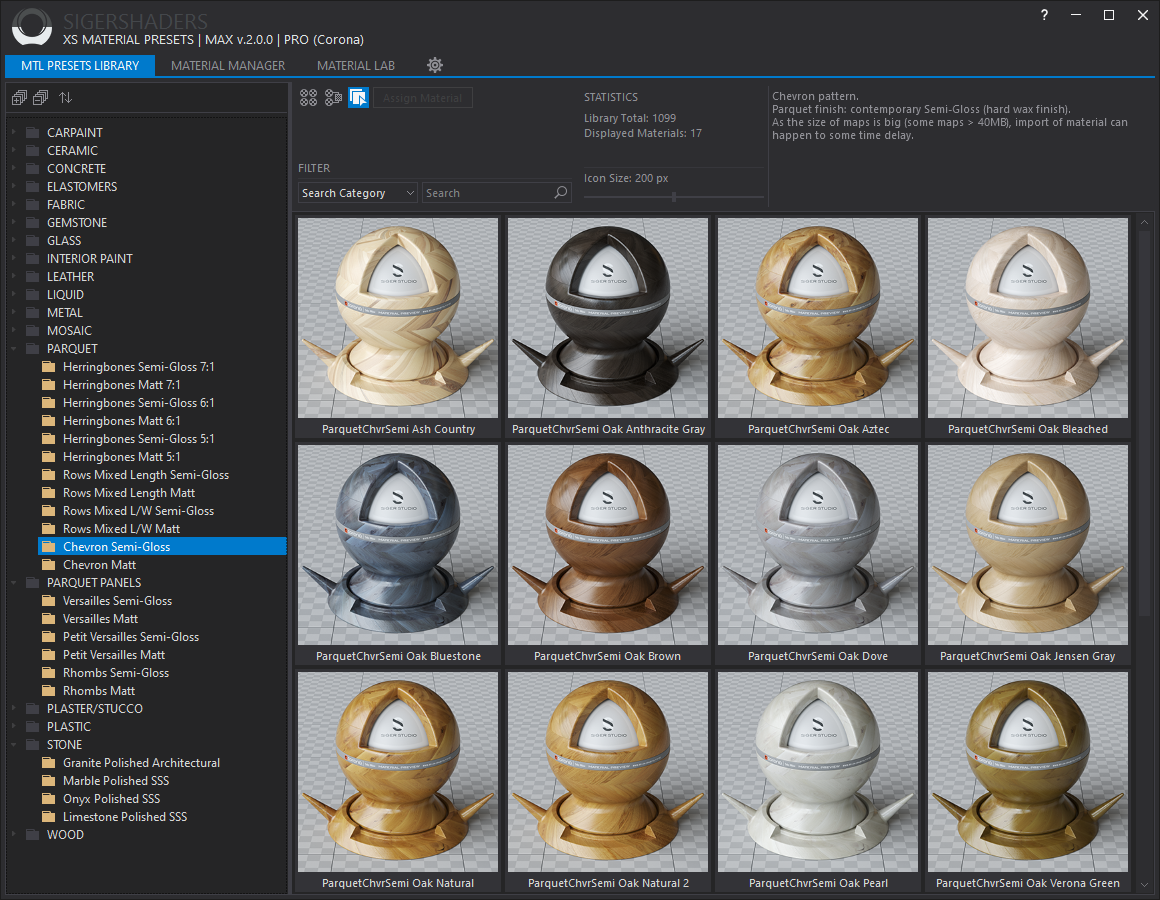This screenshot has height=900, width=1160.
Task: Adjust the Icon Size slider handle
Action: (x=674, y=197)
